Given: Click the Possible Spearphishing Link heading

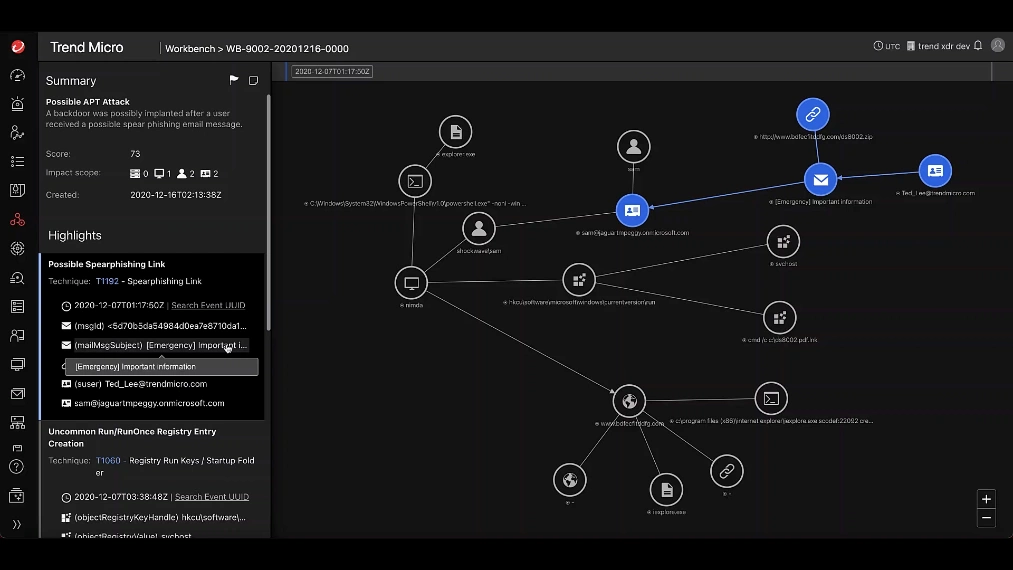Looking at the screenshot, I should coord(107,264).
